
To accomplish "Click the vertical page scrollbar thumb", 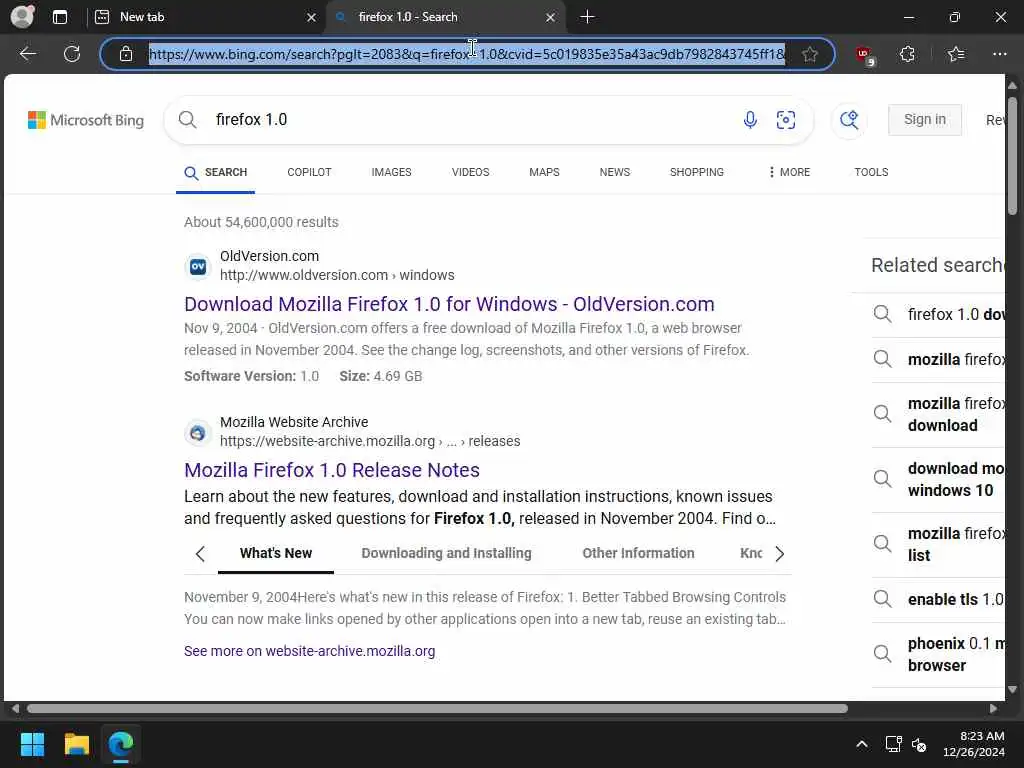I will pyautogui.click(x=1012, y=155).
